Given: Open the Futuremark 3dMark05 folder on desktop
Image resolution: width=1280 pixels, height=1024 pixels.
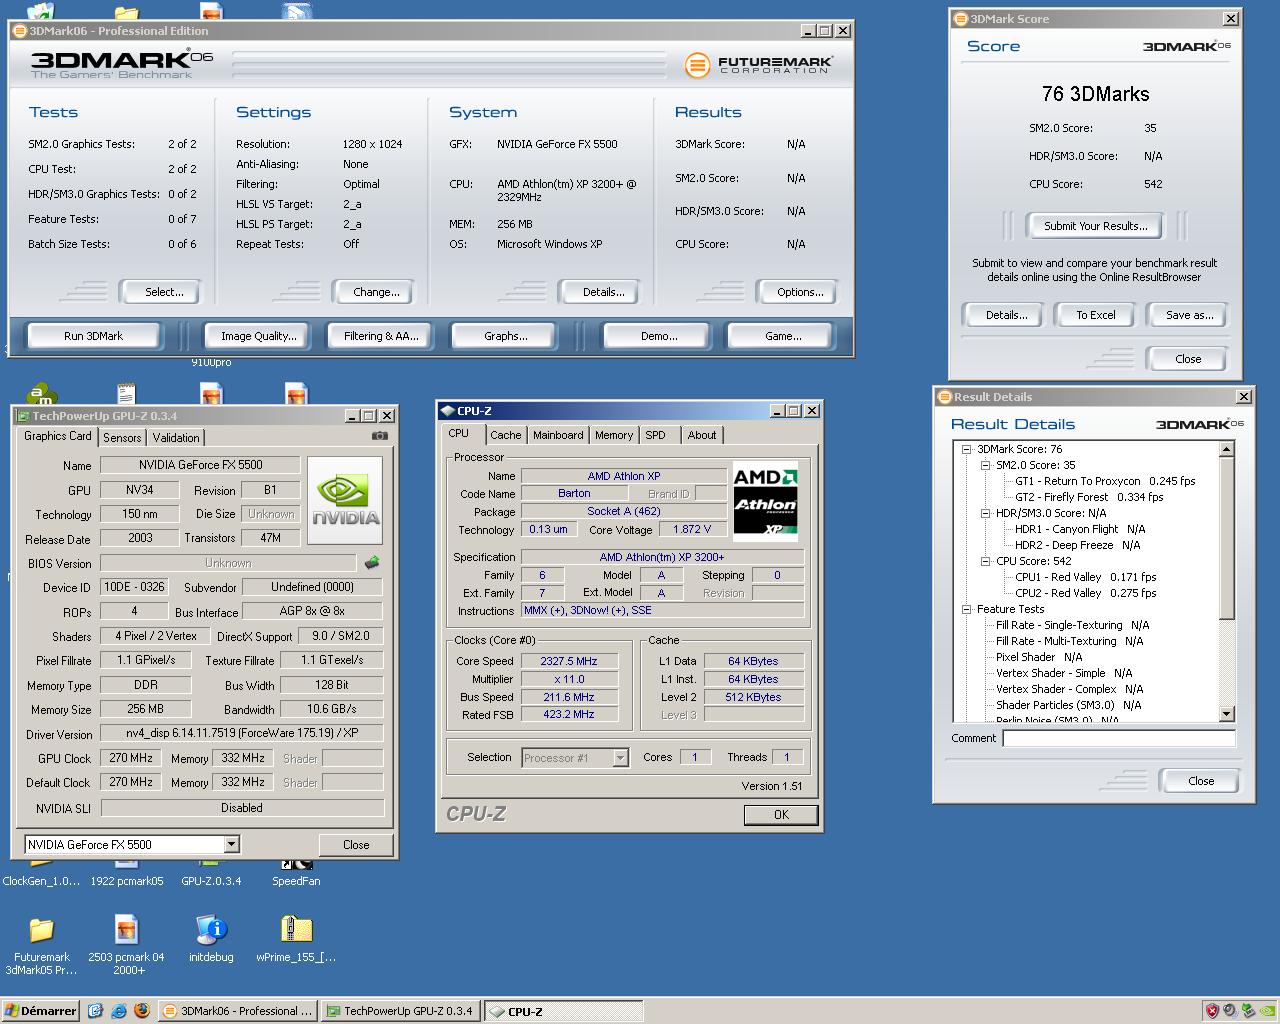Looking at the screenshot, I should pyautogui.click(x=41, y=946).
